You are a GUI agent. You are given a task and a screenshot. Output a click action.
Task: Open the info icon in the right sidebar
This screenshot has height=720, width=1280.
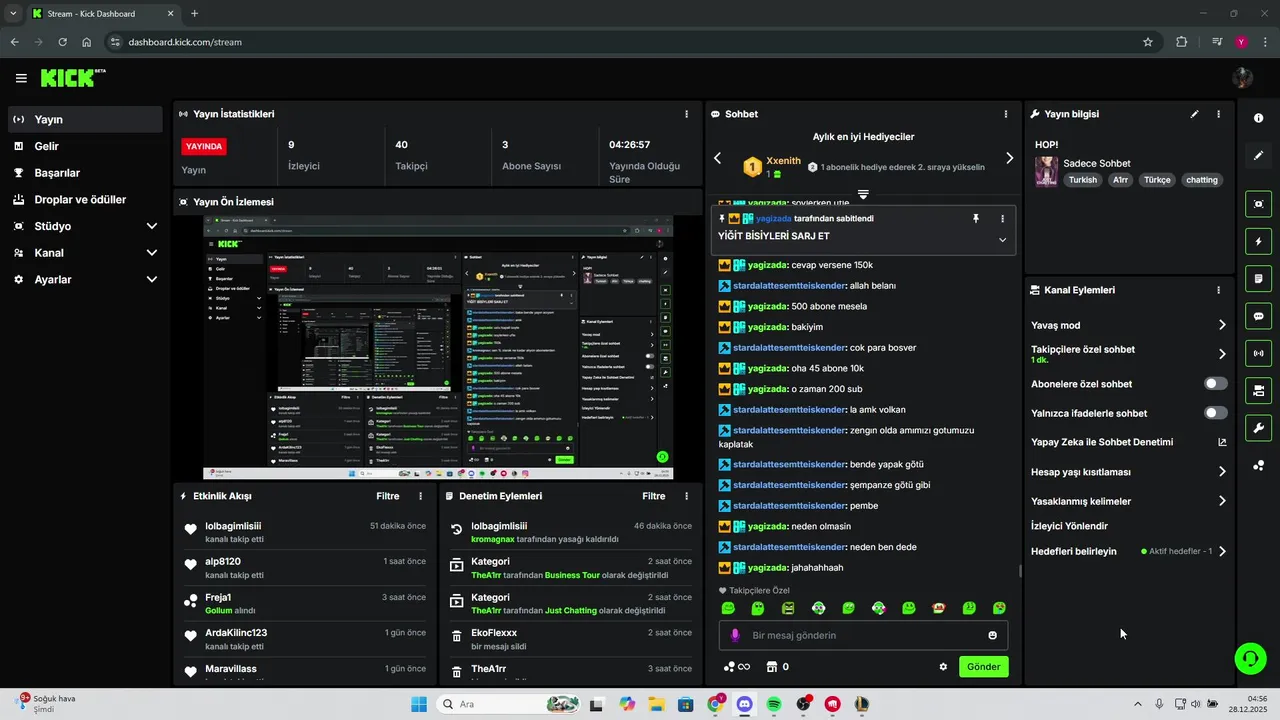1258,118
